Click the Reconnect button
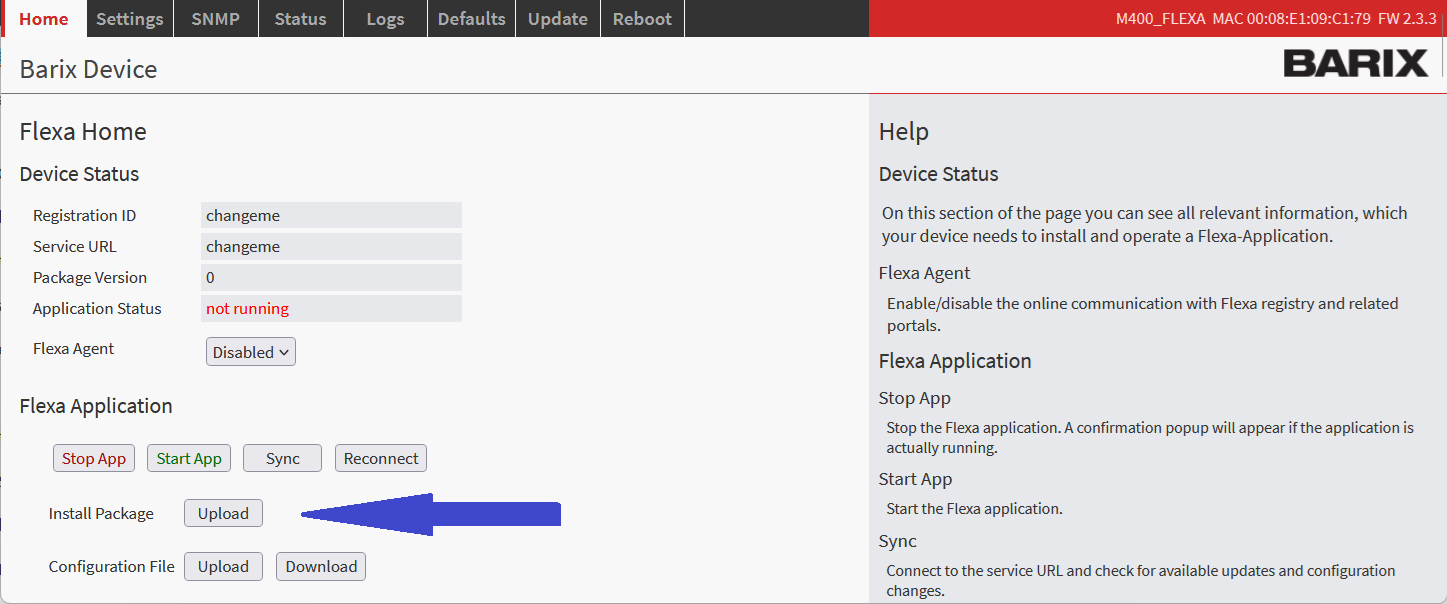The height and width of the screenshot is (604, 1447). pyautogui.click(x=381, y=458)
